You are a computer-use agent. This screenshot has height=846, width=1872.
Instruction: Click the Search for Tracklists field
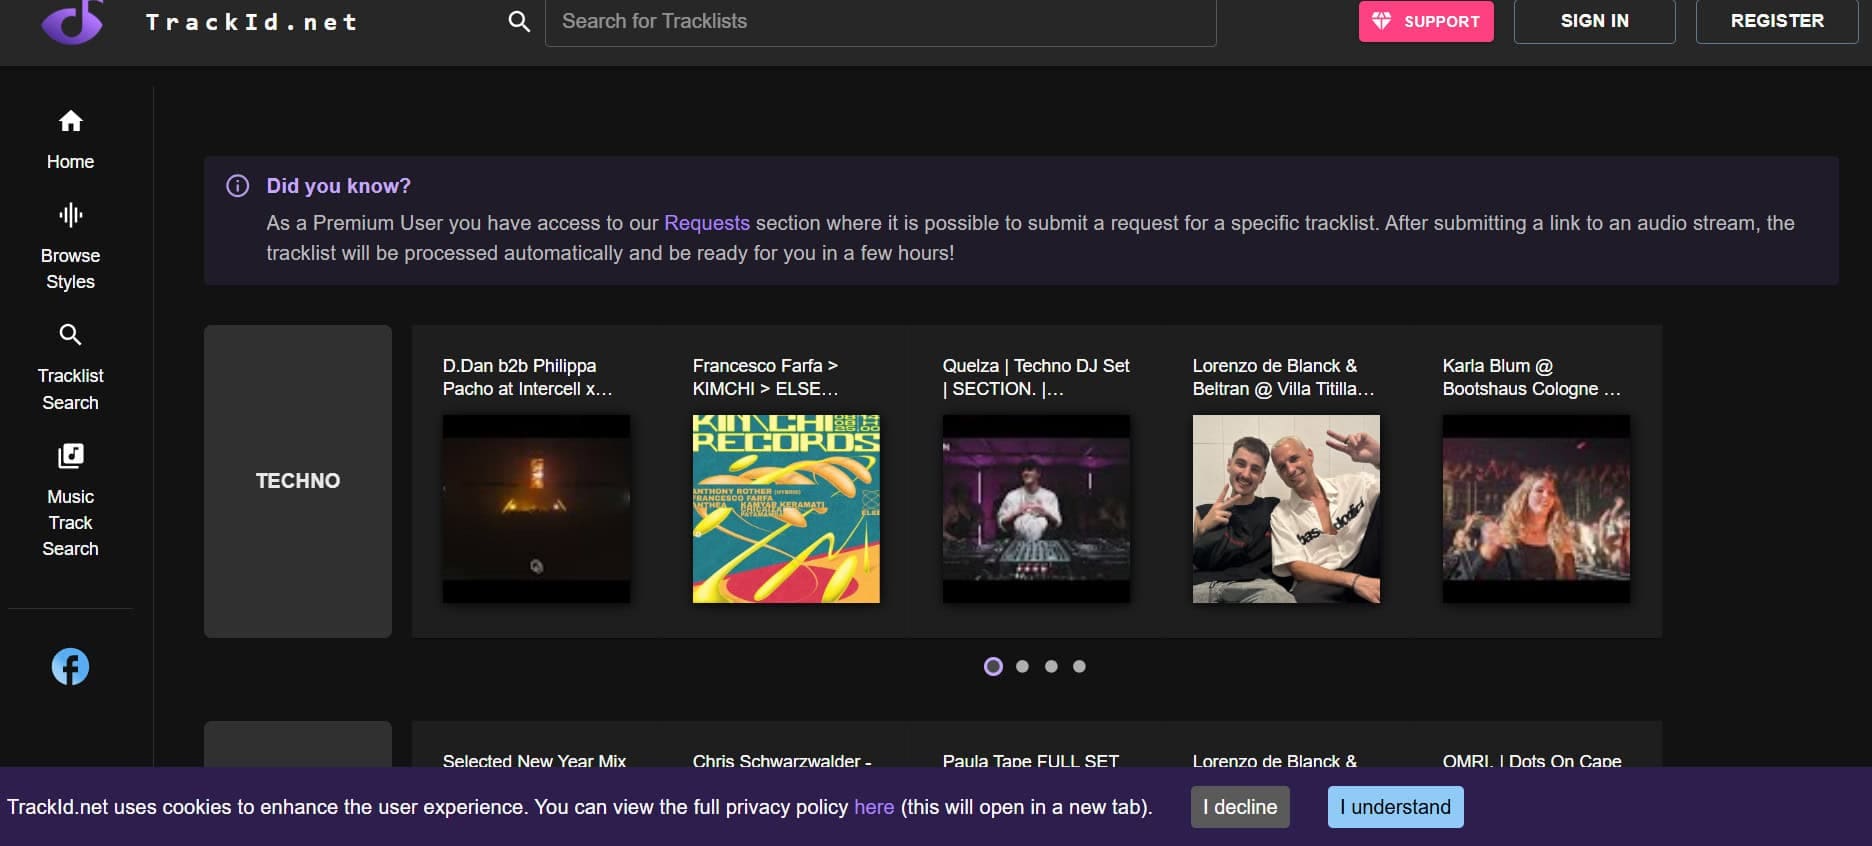(880, 21)
